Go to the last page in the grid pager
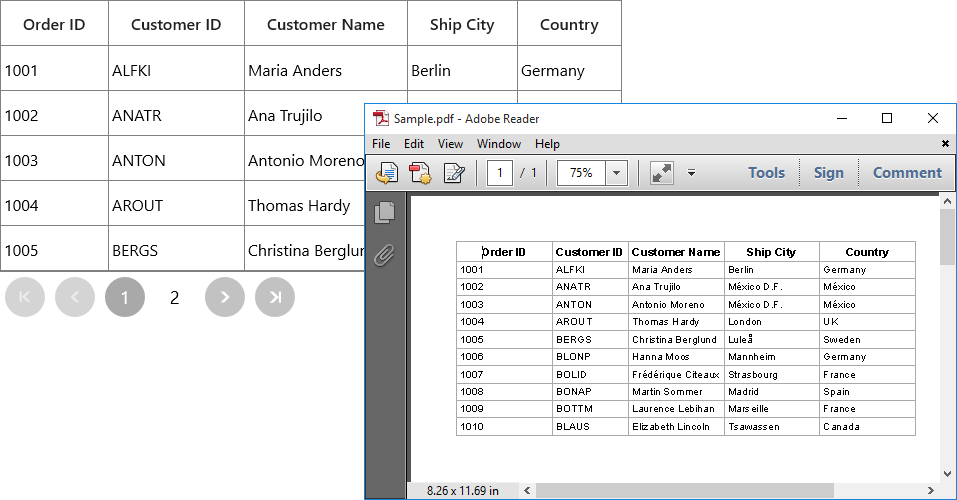The width and height of the screenshot is (957, 500). tap(275, 297)
